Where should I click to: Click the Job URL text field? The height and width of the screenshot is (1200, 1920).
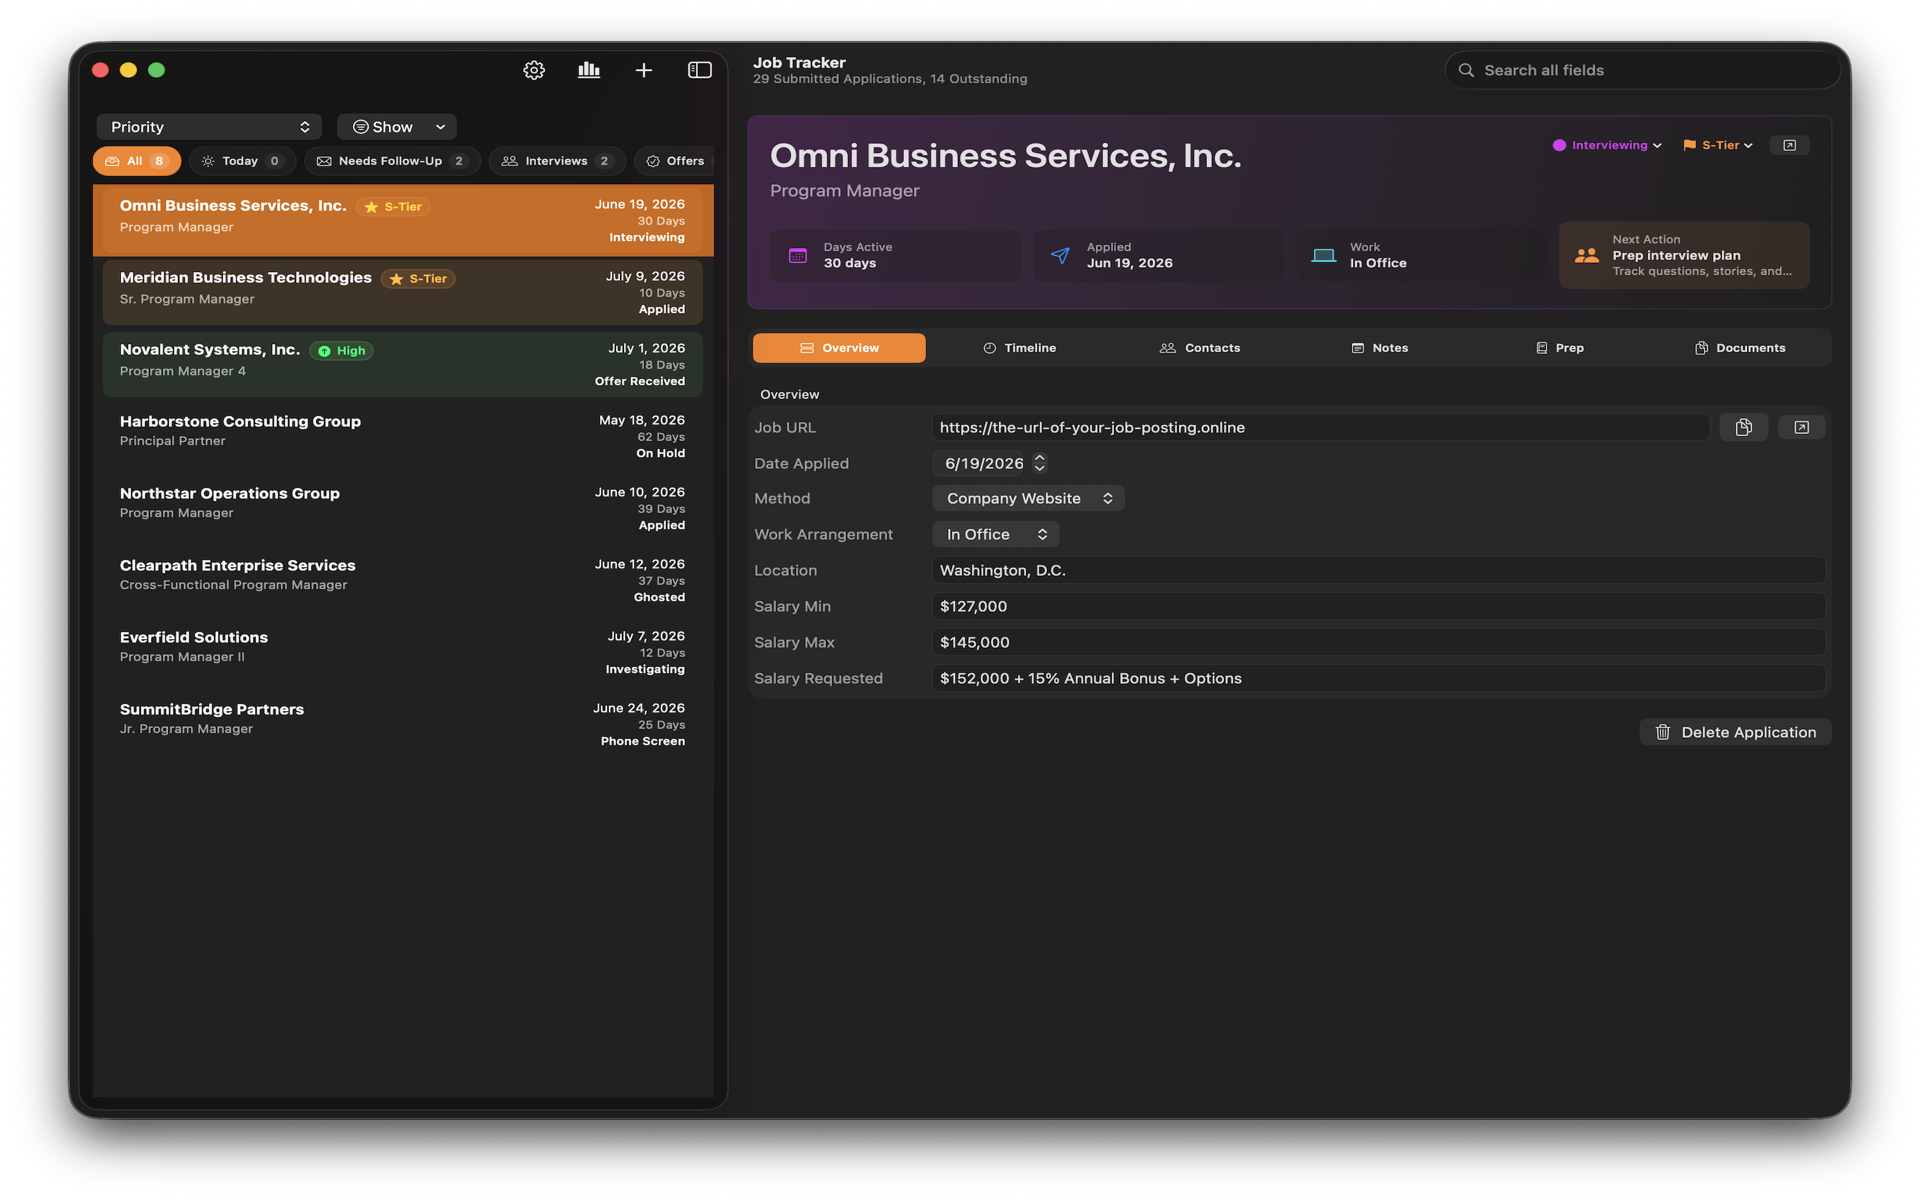(x=1320, y=427)
